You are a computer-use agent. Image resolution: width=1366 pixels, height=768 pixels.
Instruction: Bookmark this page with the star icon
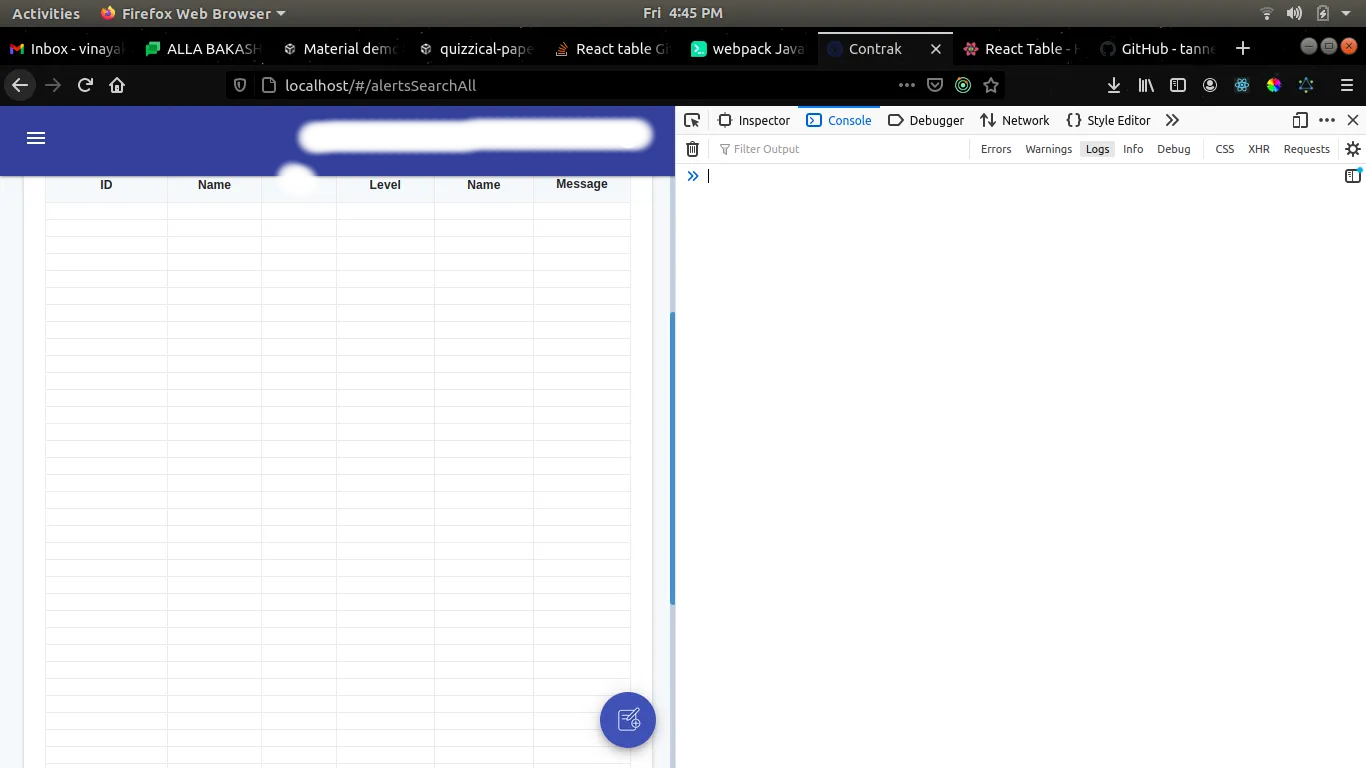coord(991,86)
